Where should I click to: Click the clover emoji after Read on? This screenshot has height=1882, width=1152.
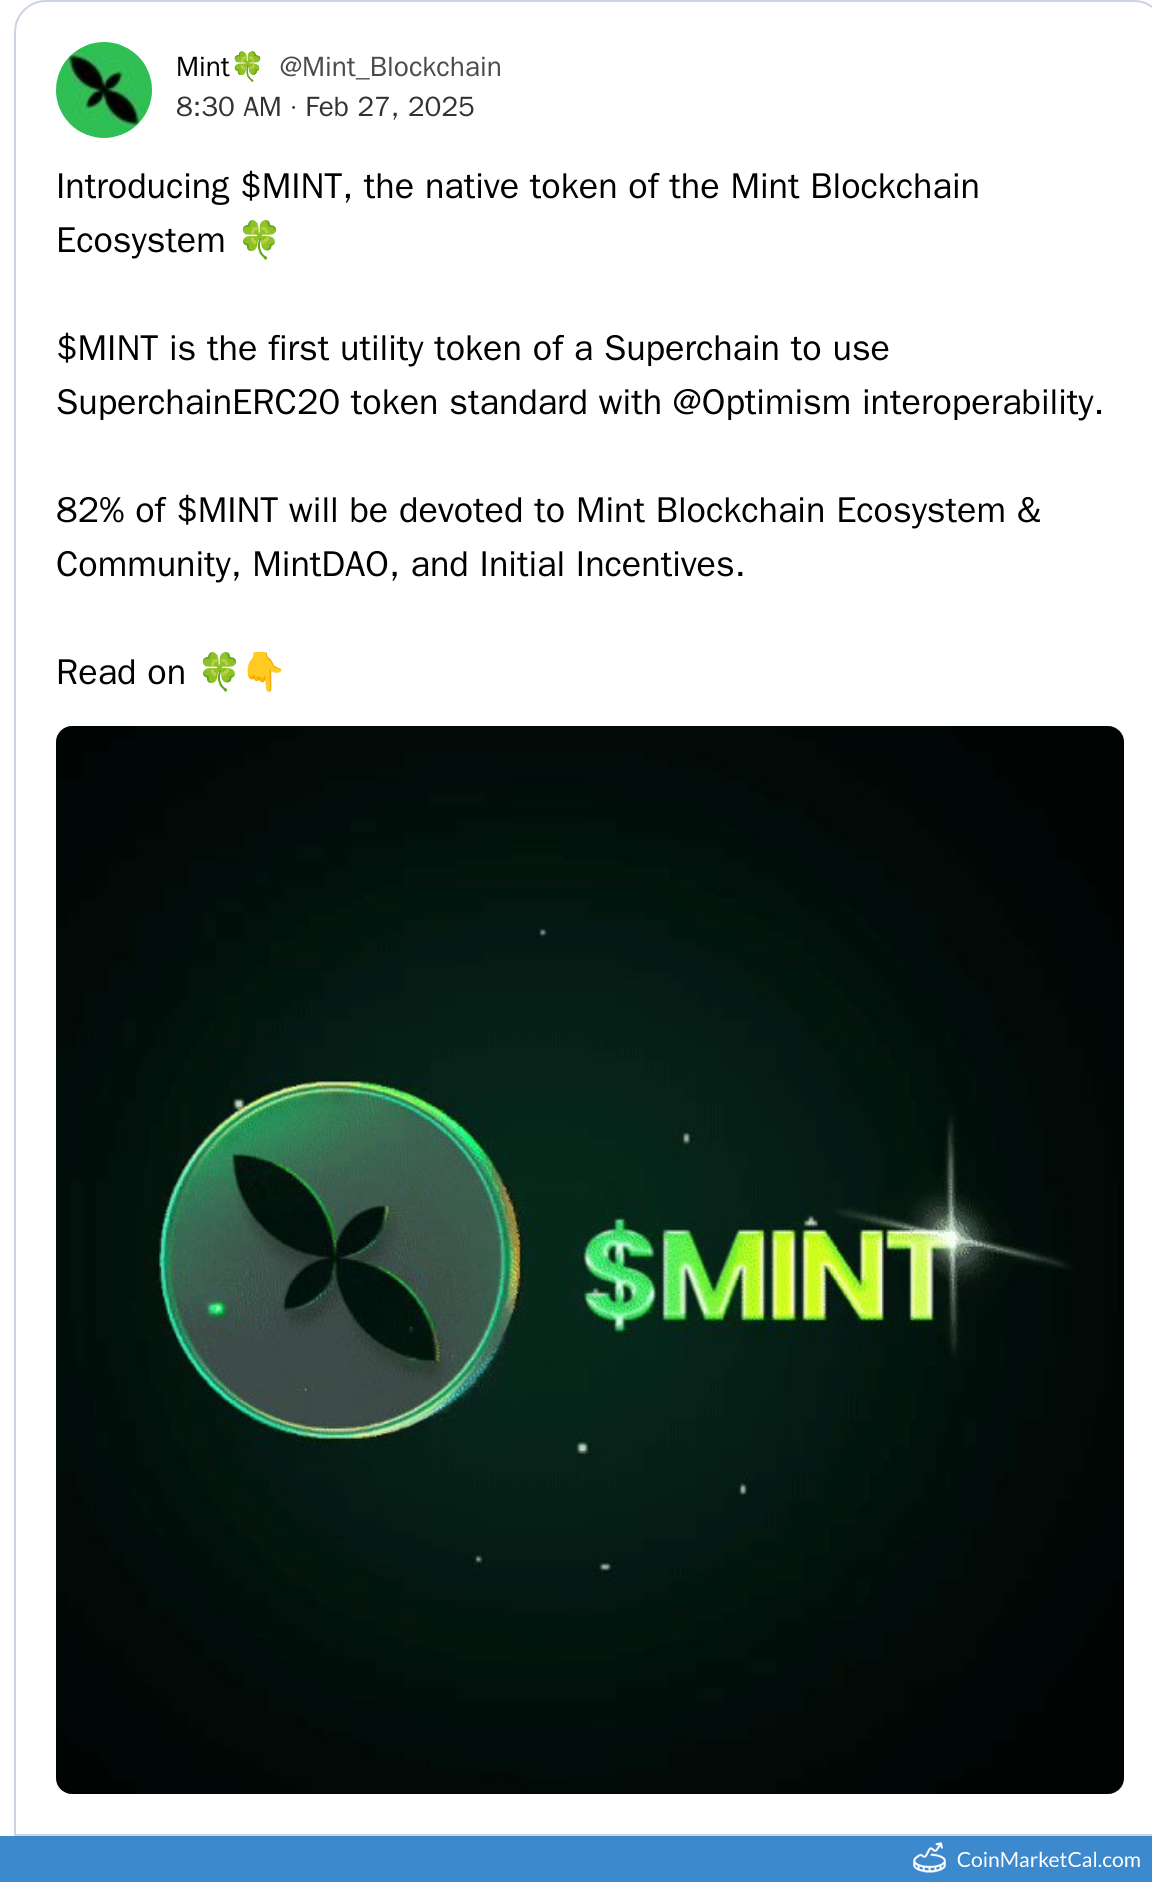point(219,671)
